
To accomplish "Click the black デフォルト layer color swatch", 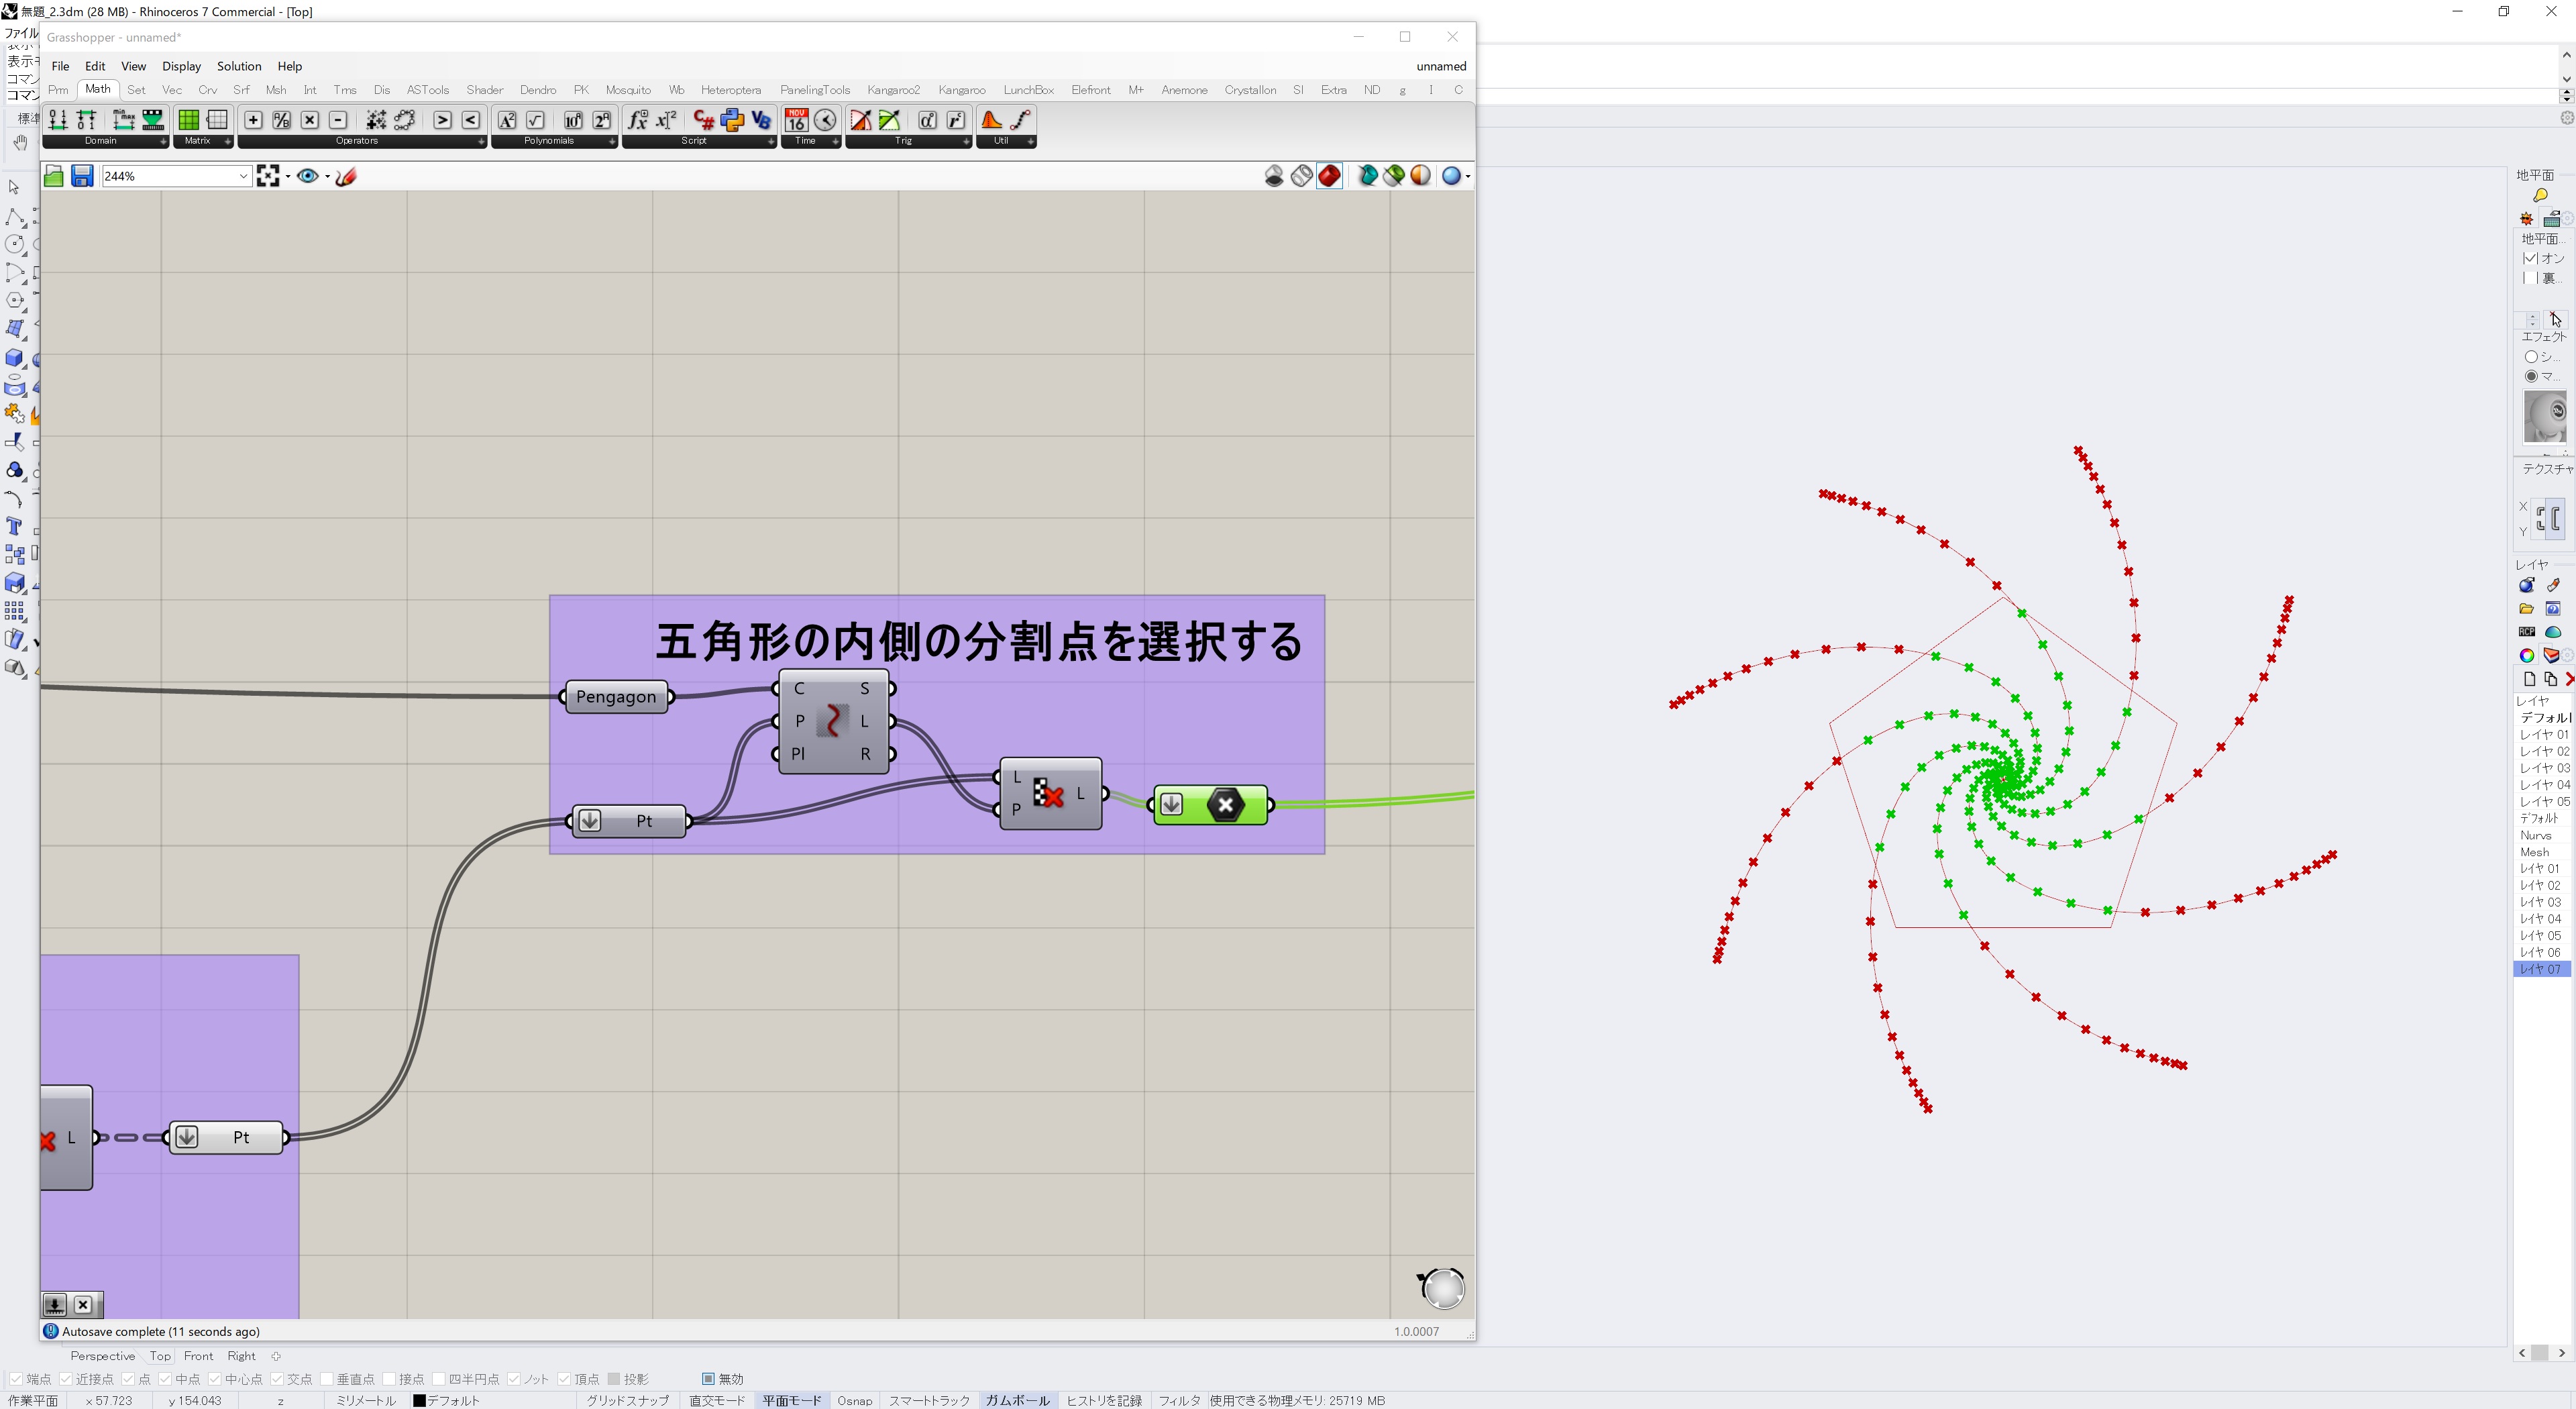I will coord(419,1400).
